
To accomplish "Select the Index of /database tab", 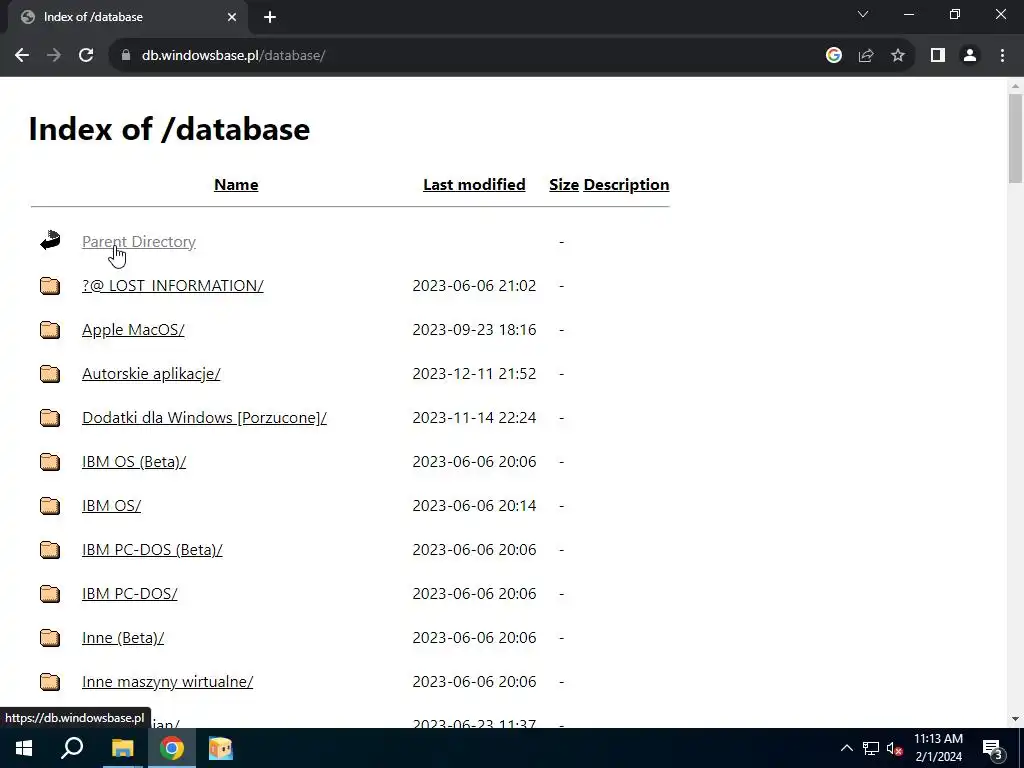I will tap(127, 17).
